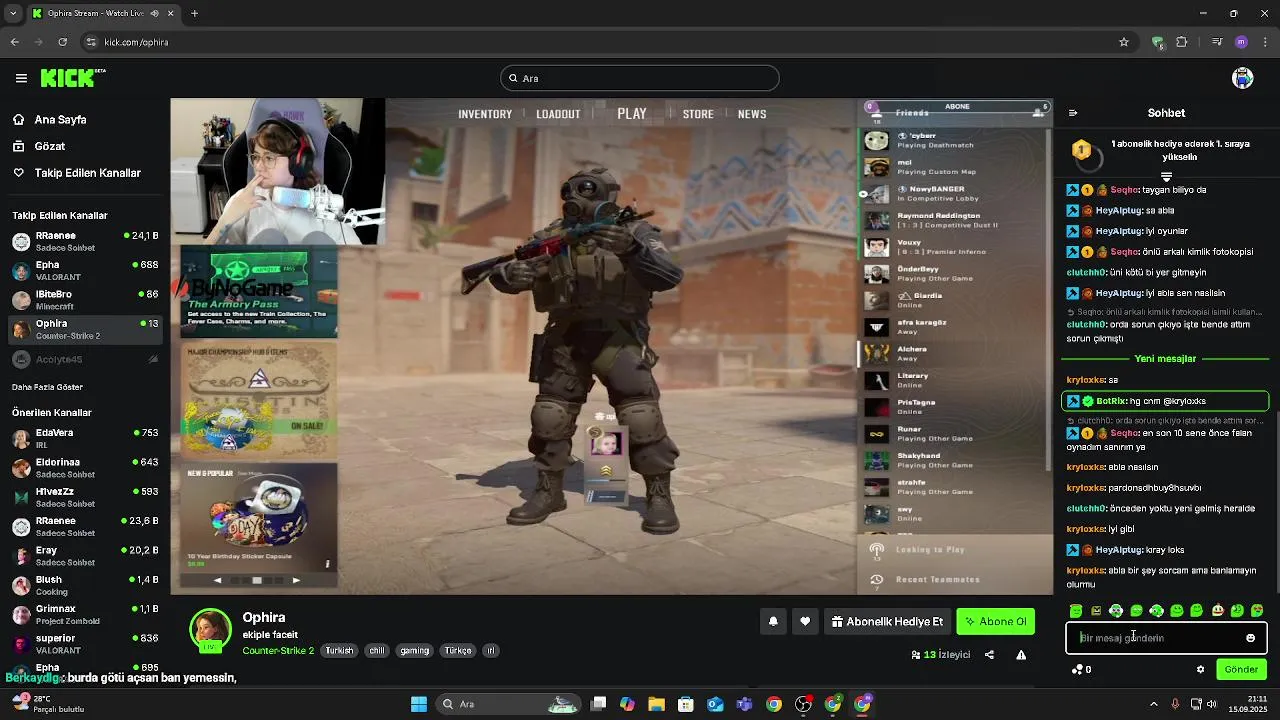Share the stream via share icon
Viewport: 1280px width, 720px height.
(989, 655)
